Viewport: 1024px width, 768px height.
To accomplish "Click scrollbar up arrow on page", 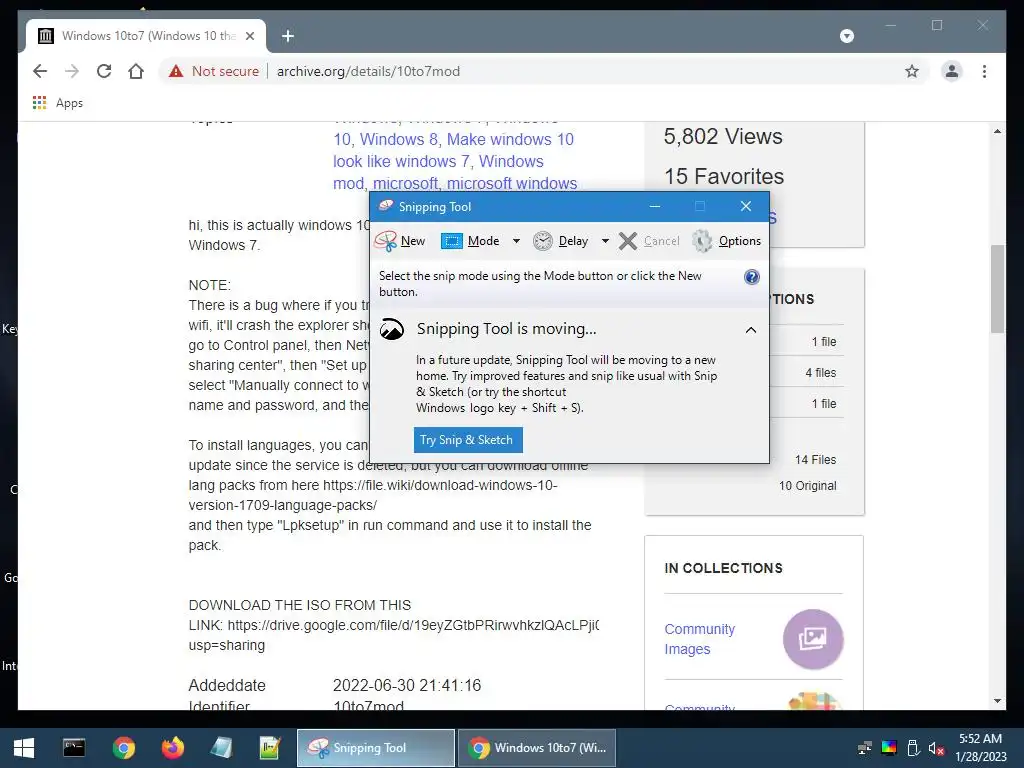I will pos(997,131).
